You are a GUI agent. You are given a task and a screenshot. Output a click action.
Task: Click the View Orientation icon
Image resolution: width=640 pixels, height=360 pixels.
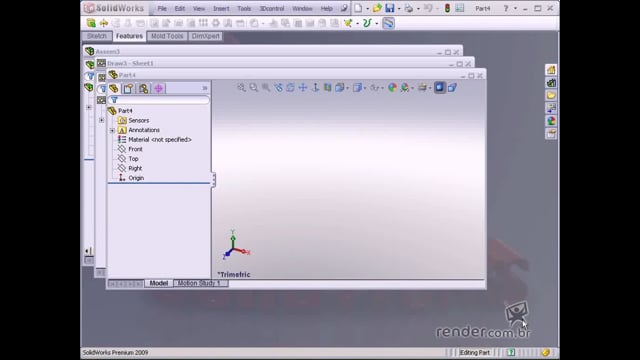pyautogui.click(x=339, y=87)
